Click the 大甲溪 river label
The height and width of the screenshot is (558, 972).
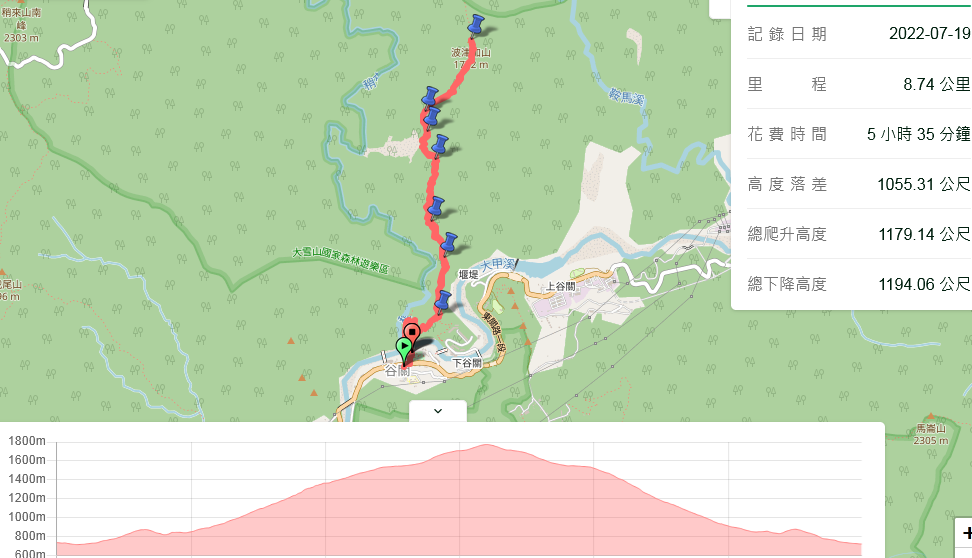point(498,265)
